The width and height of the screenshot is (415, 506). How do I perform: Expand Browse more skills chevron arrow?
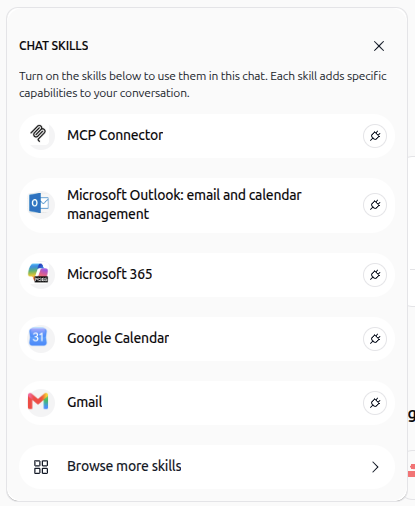(x=375, y=467)
